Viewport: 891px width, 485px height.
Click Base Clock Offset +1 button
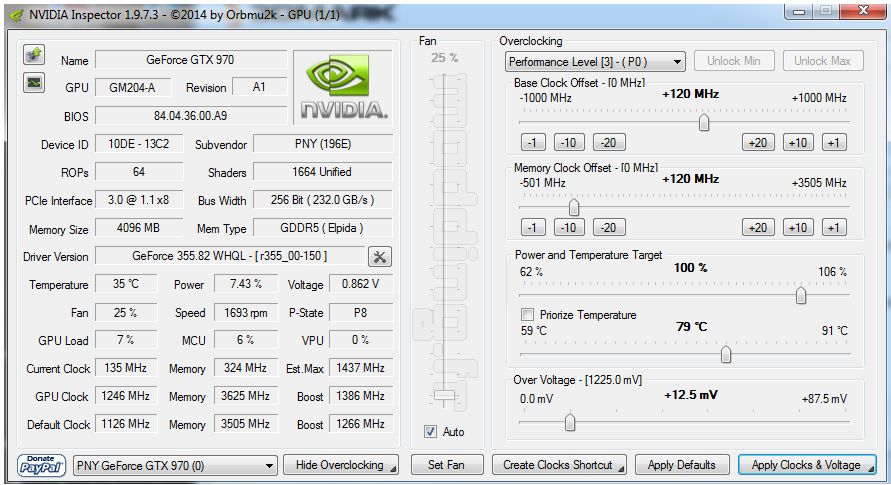click(834, 143)
